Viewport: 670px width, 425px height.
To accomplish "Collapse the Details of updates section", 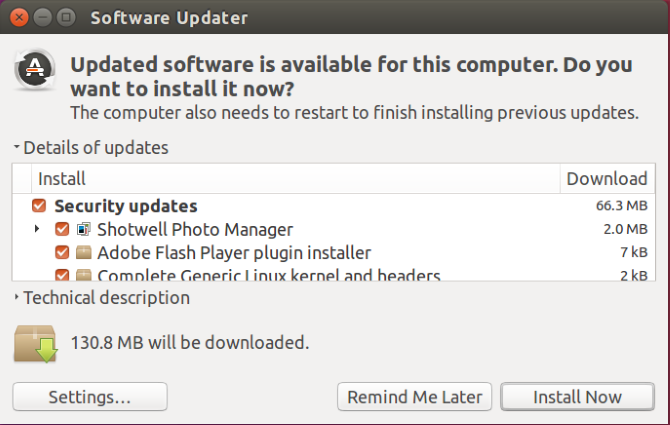I will pyautogui.click(x=17, y=148).
